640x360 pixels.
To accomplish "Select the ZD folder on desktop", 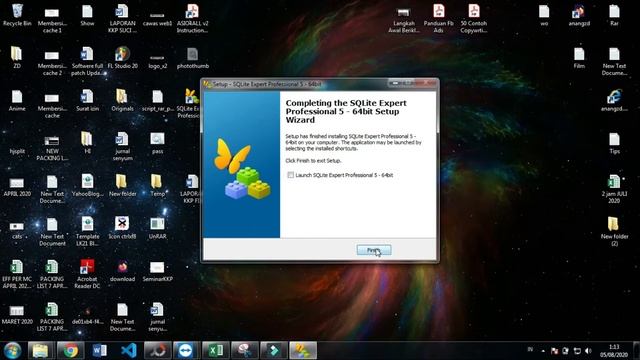I will coord(17,58).
